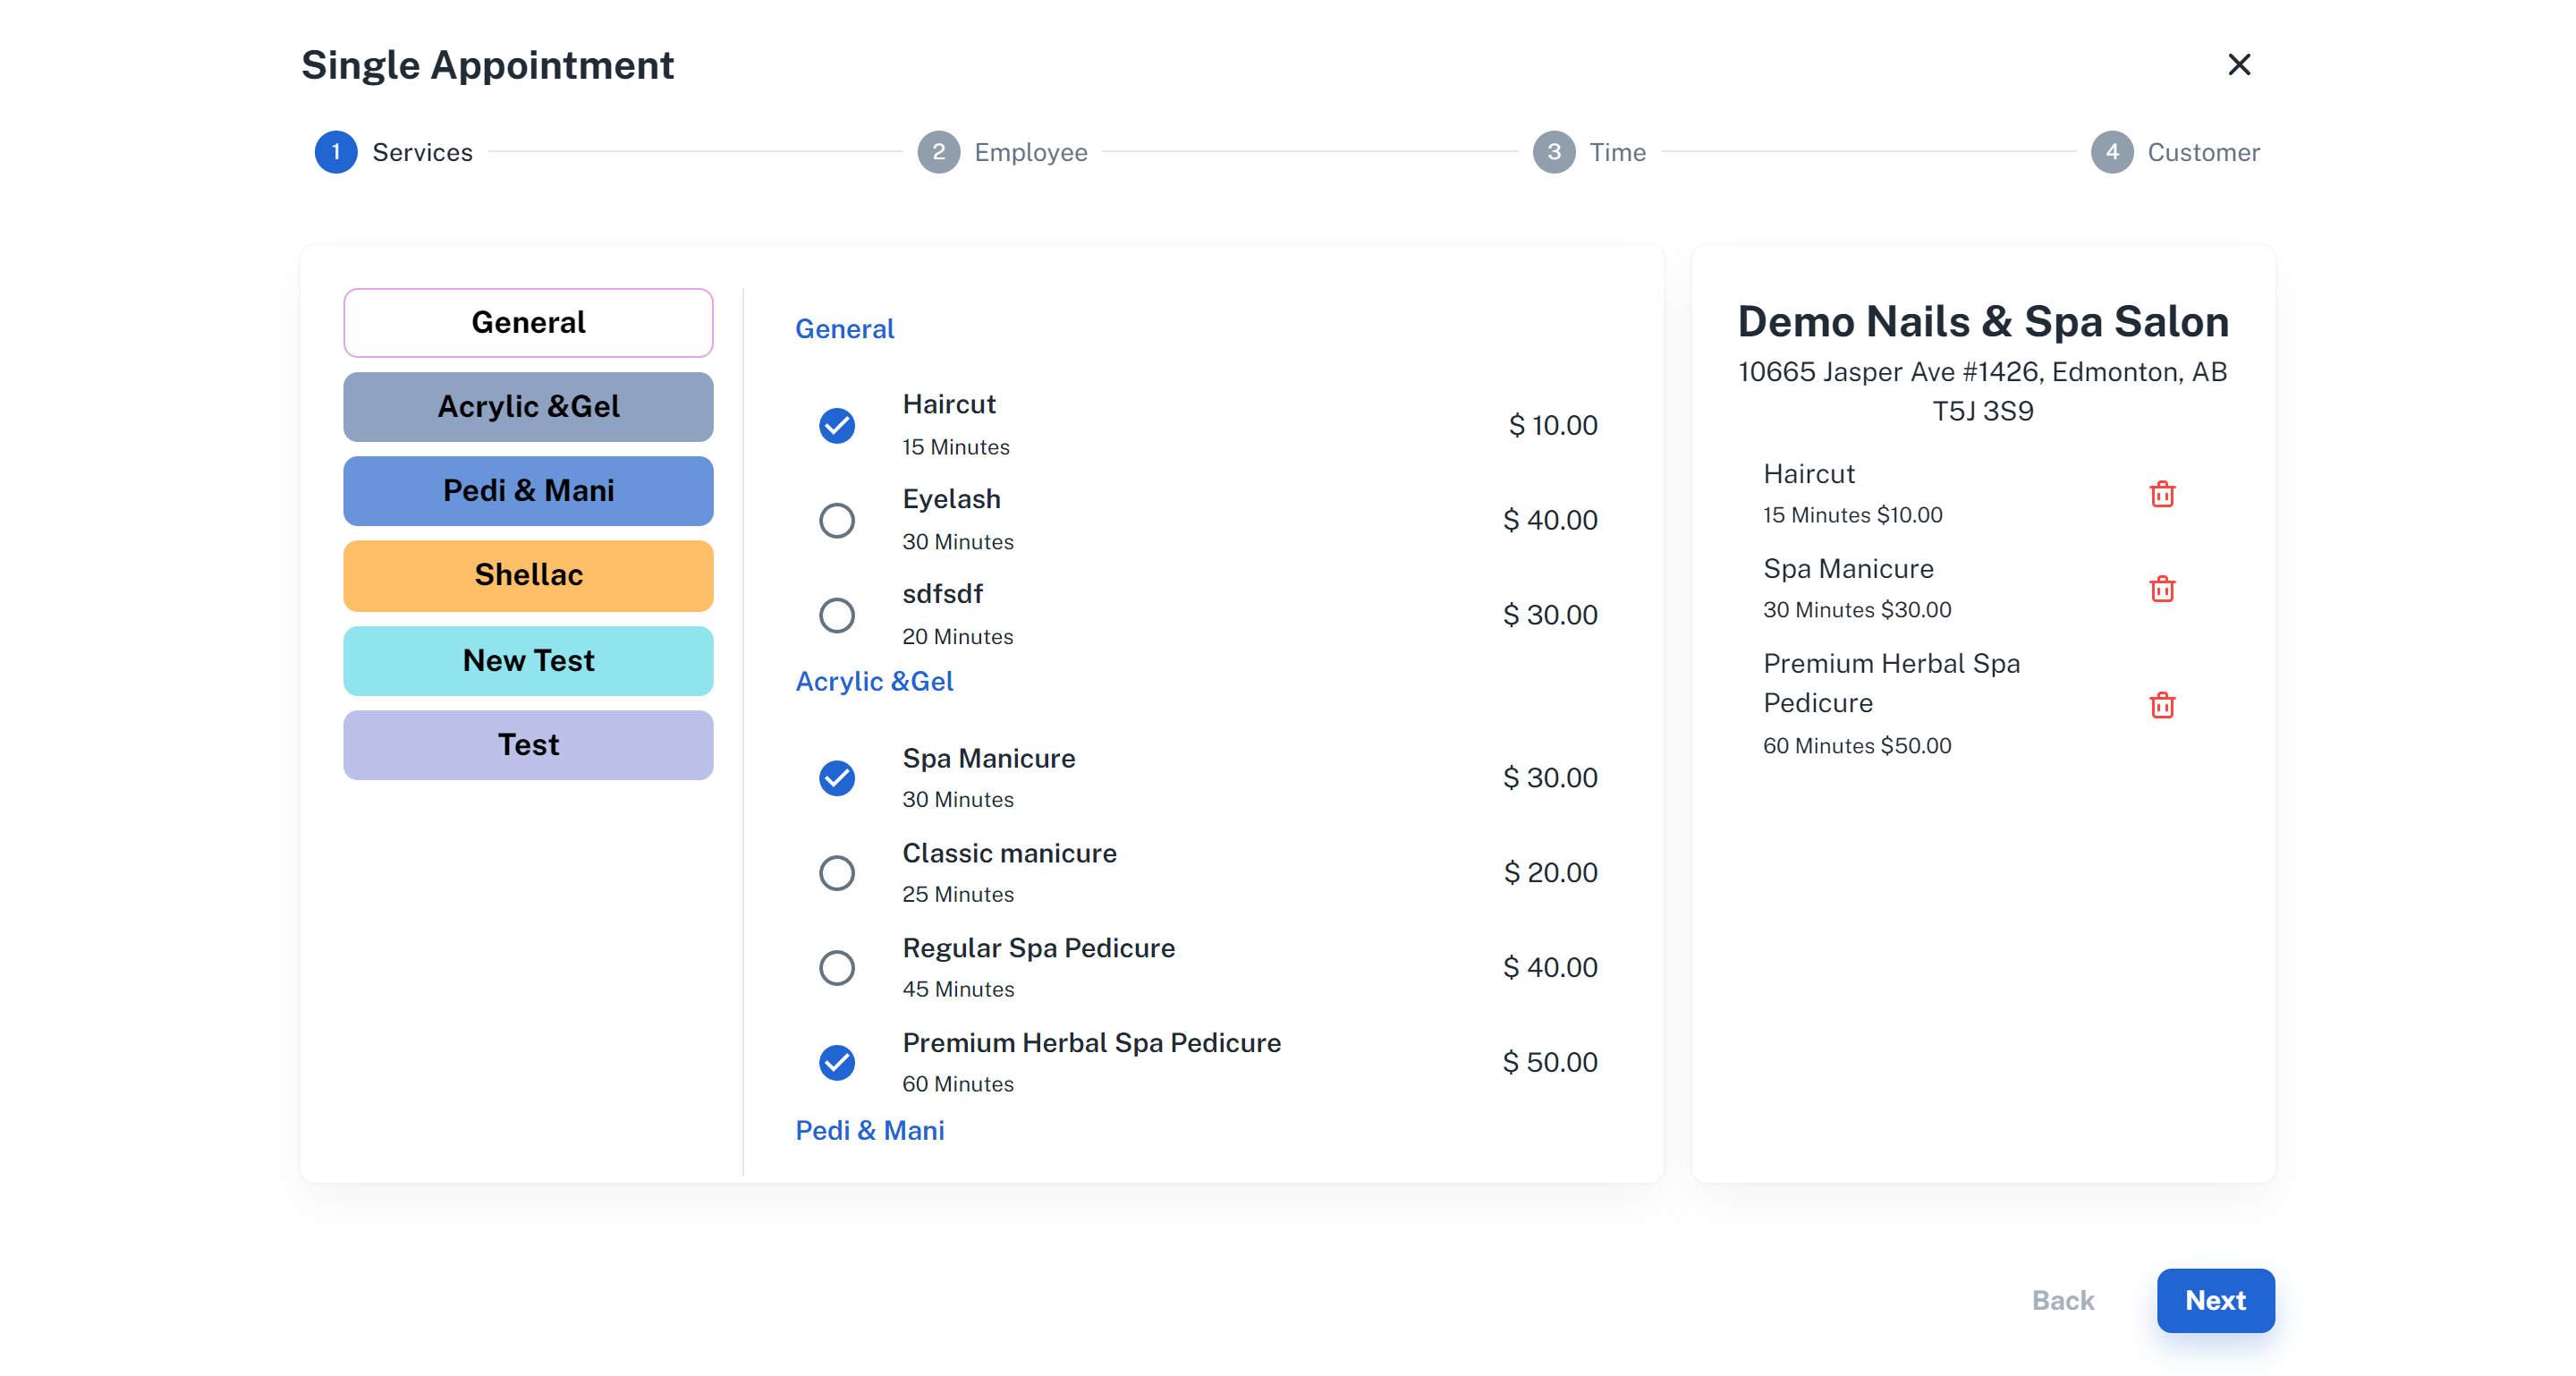This screenshot has height=1376, width=2576.
Task: Delete Premium Herbal Spa Pedicure via trash icon
Action: (2161, 705)
